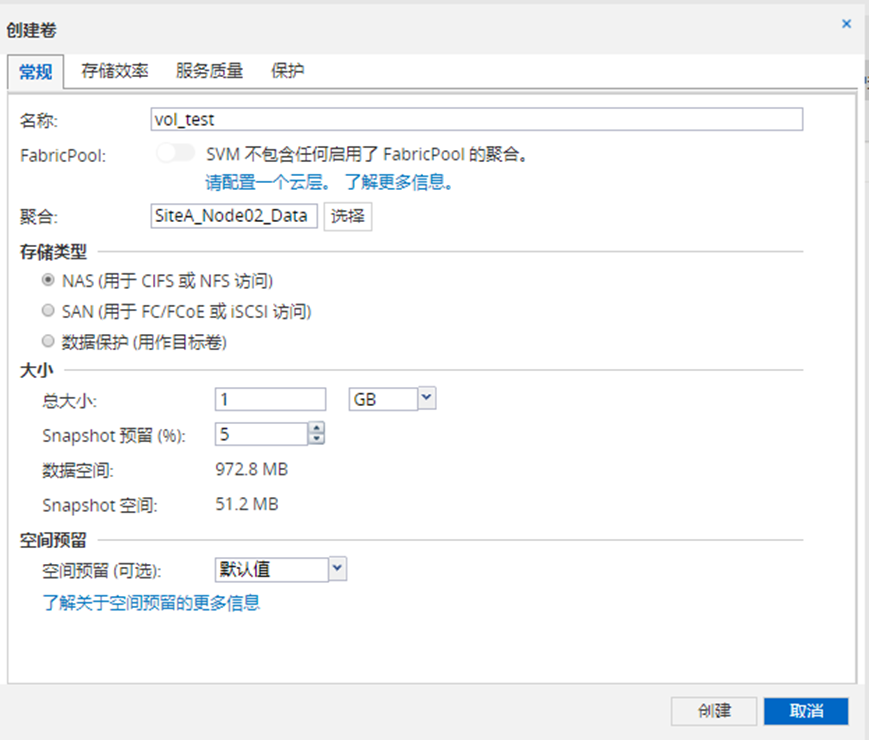Viewport: 869px width, 740px height.
Task: Expand the 空间预留 默认值 dropdown
Action: pyautogui.click(x=337, y=569)
